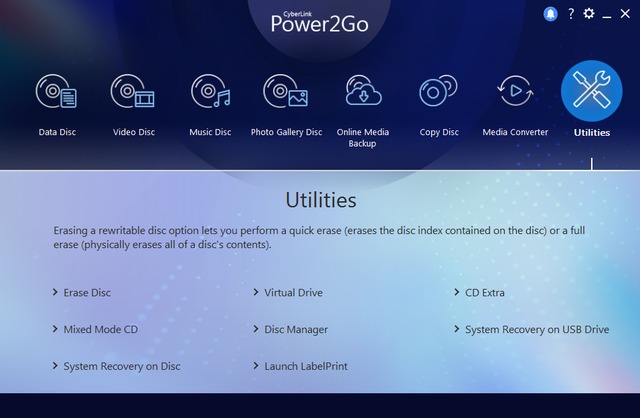Open Photo Gallery Disc icon
The height and width of the screenshot is (418, 640).
point(285,94)
